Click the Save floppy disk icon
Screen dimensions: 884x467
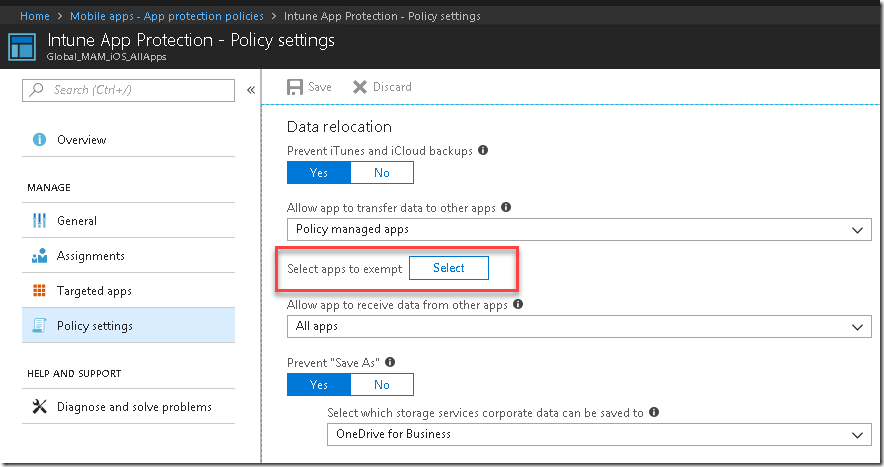click(295, 87)
